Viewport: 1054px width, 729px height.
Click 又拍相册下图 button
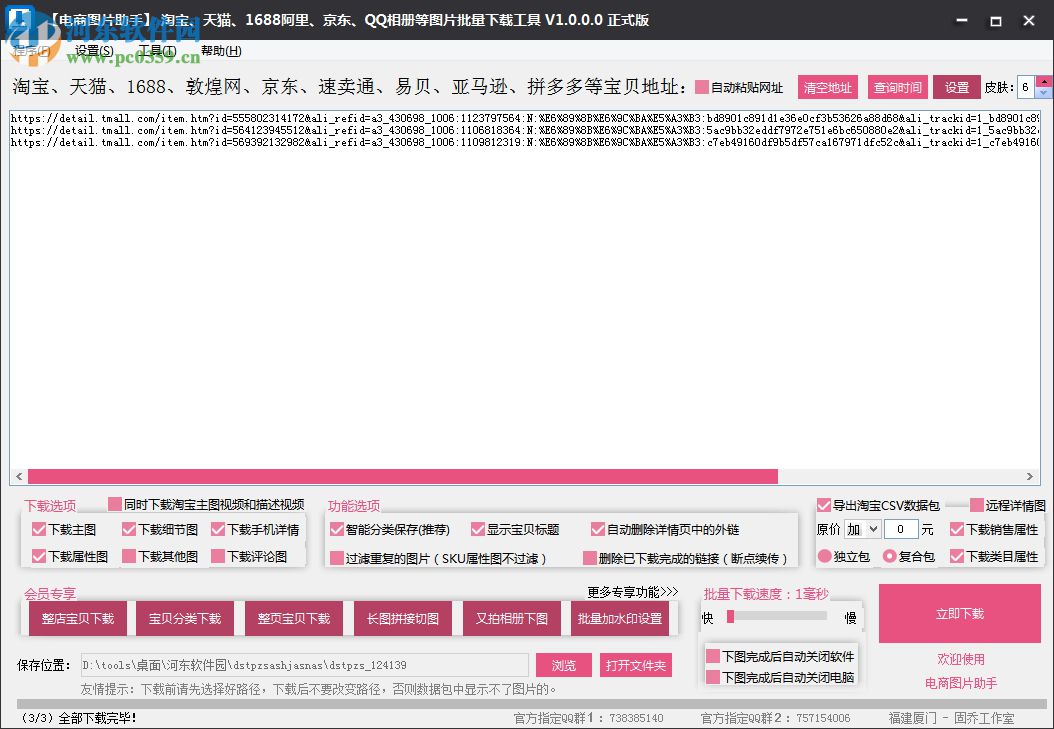pyautogui.click(x=512, y=618)
